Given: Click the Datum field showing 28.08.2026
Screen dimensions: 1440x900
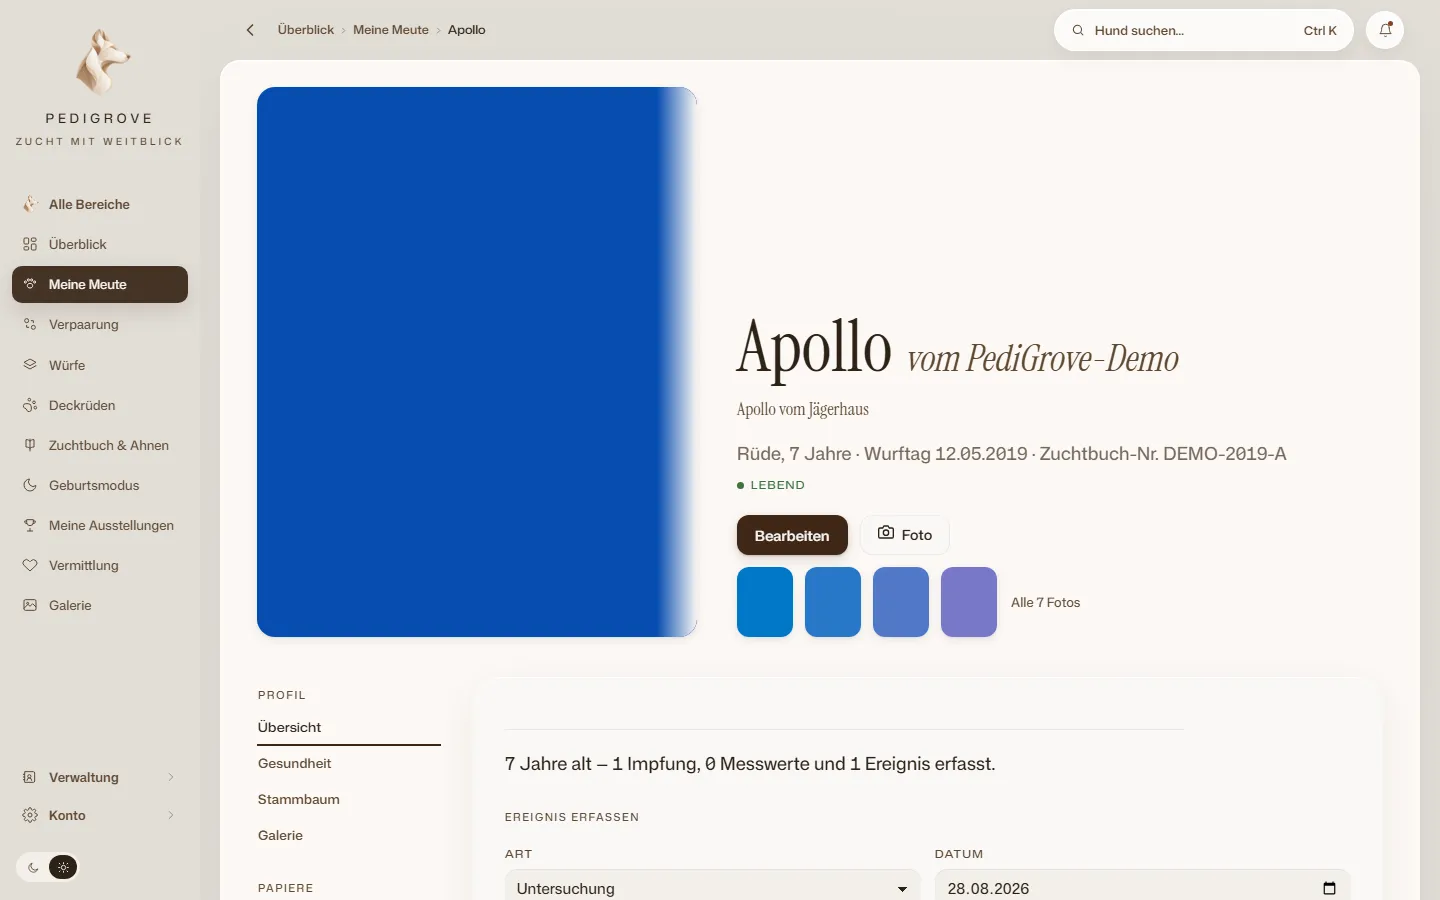Looking at the screenshot, I should [1142, 888].
